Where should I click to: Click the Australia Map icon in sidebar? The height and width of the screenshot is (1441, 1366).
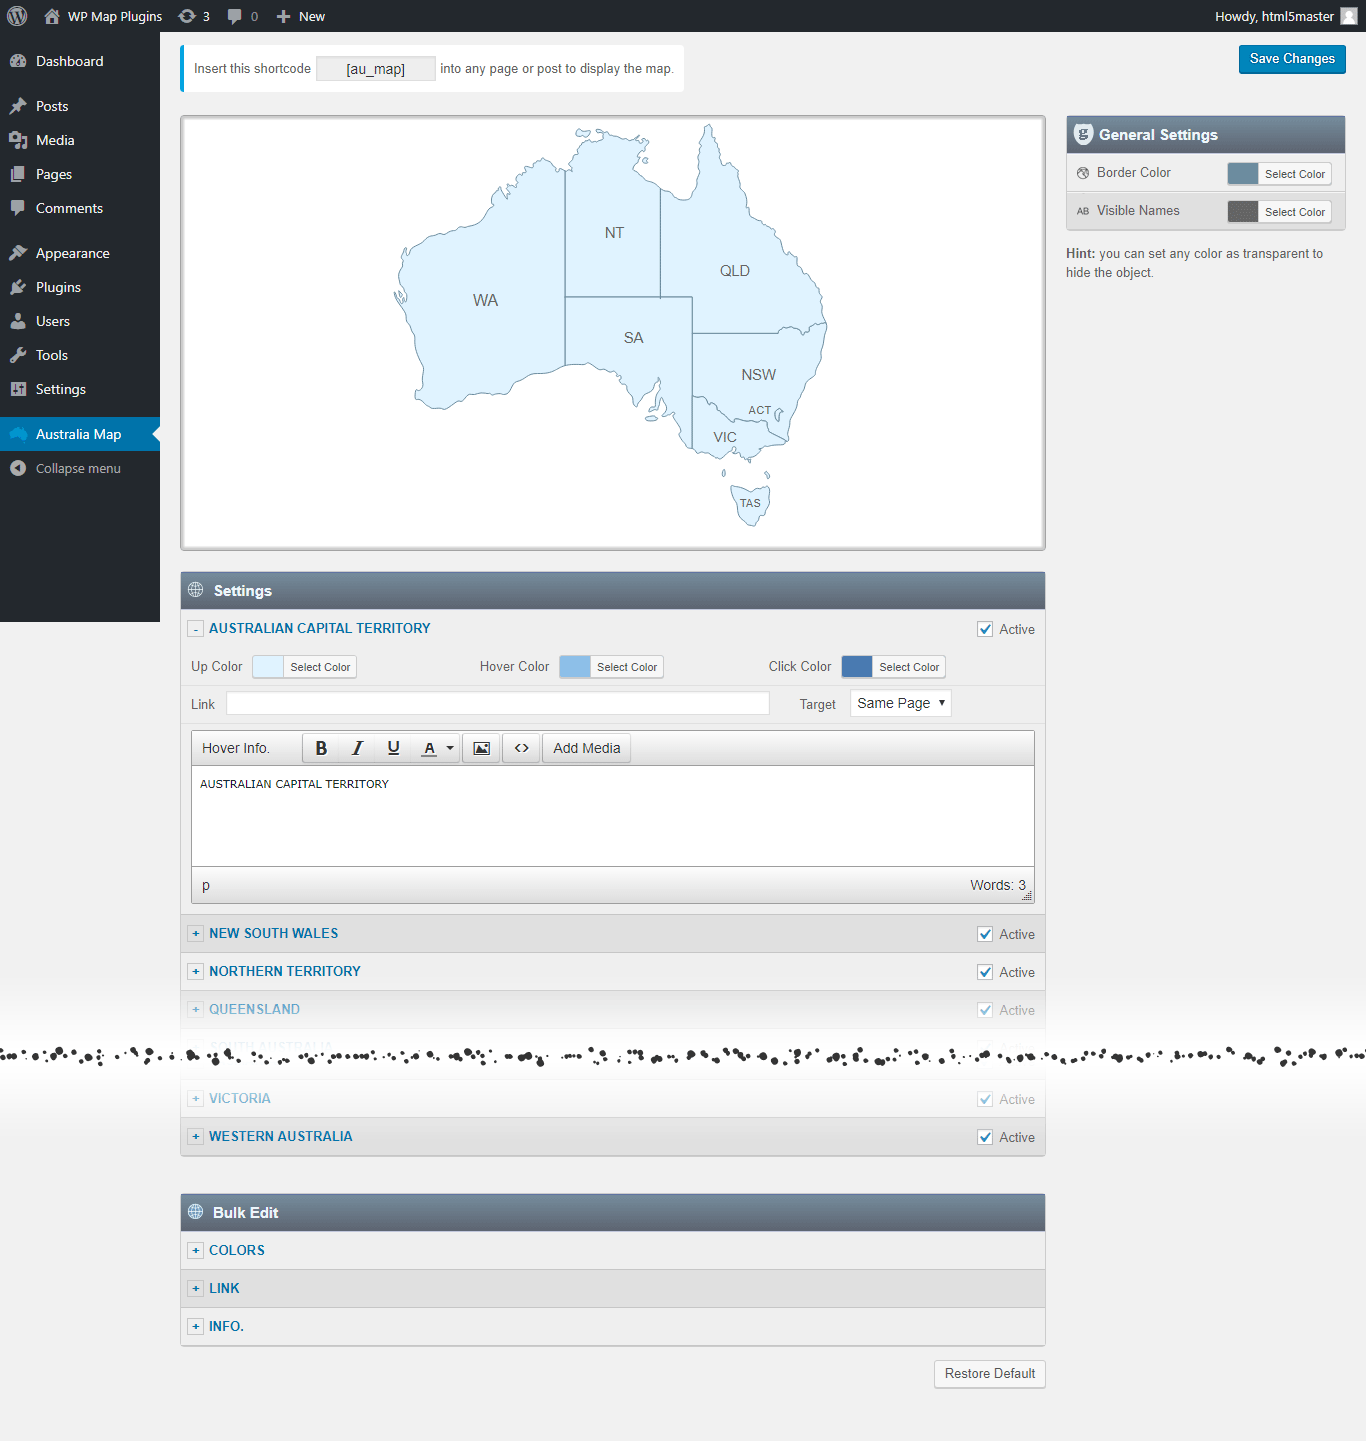click(18, 434)
